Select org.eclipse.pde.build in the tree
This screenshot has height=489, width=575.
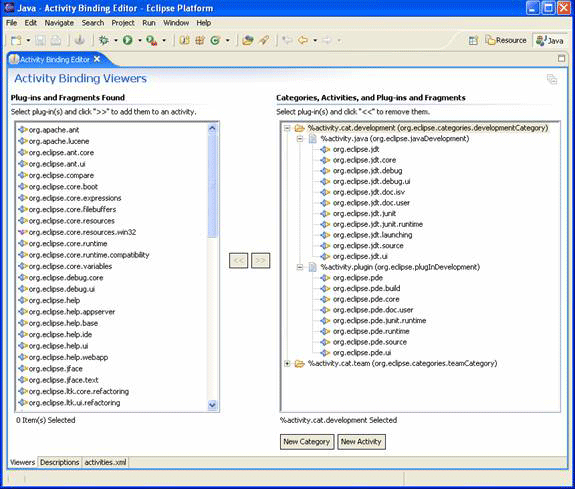[x=366, y=289]
